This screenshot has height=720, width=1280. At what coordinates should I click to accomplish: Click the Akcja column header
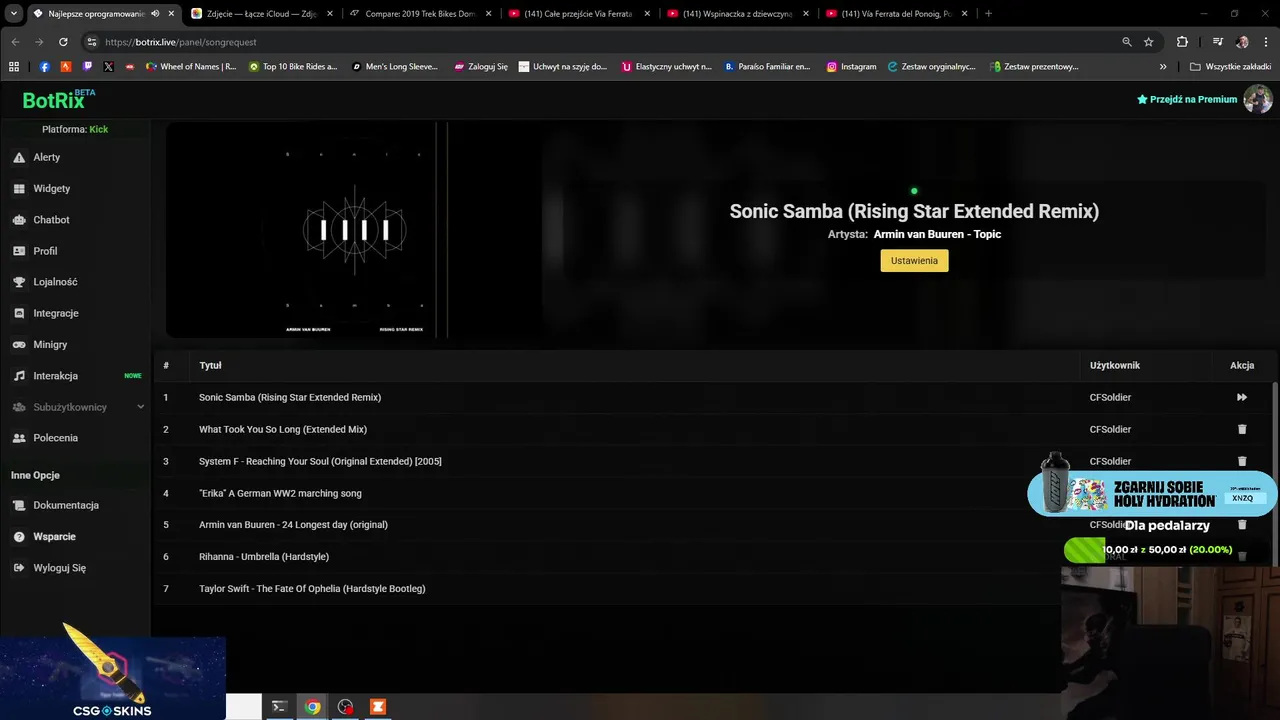point(1242,365)
